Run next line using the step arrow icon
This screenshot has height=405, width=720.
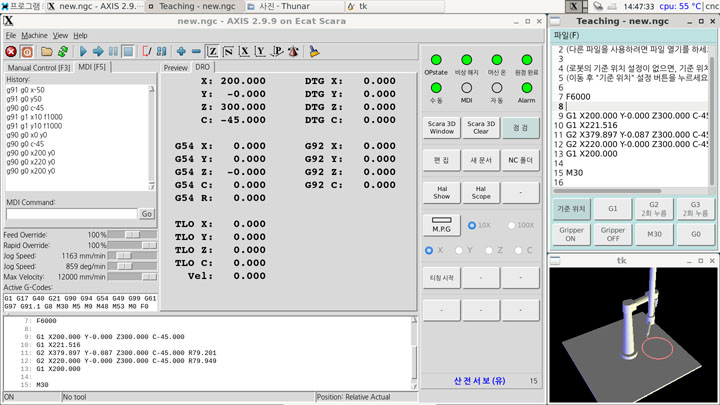point(98,52)
